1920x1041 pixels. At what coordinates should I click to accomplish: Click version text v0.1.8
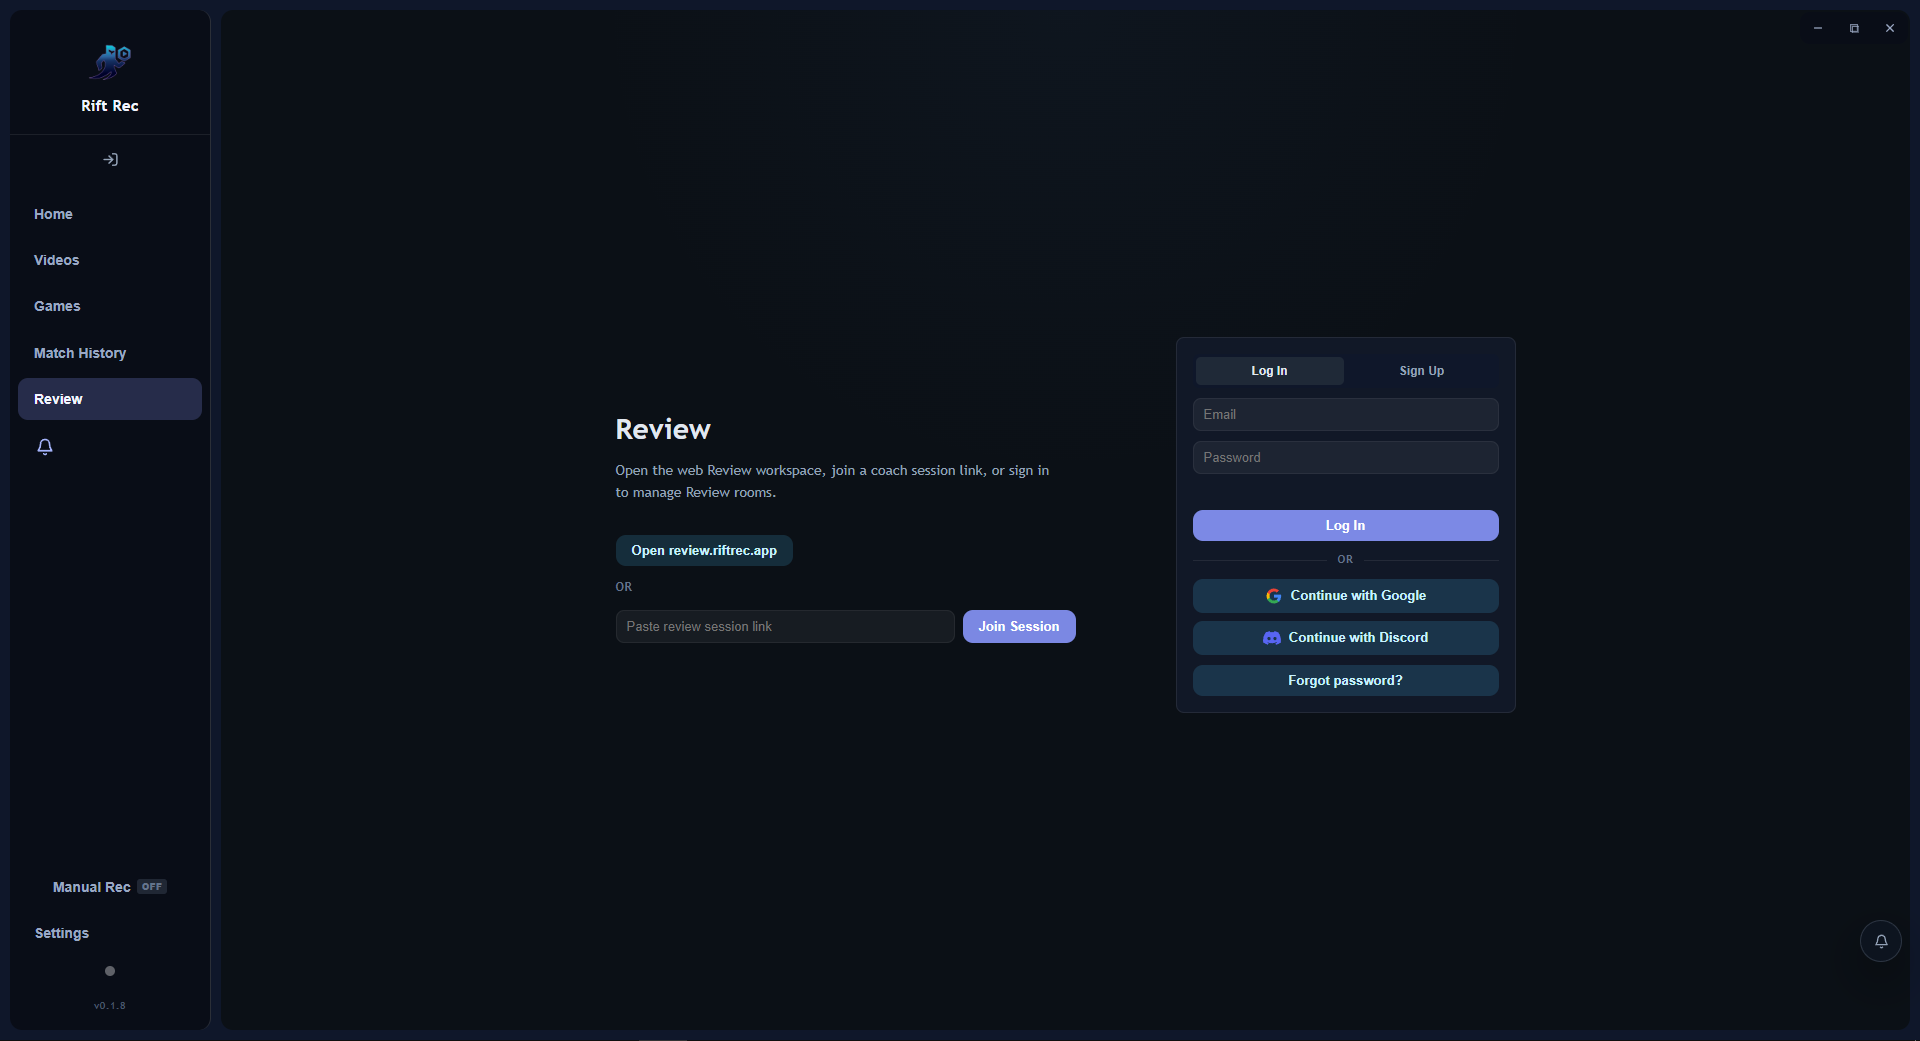click(x=110, y=1006)
